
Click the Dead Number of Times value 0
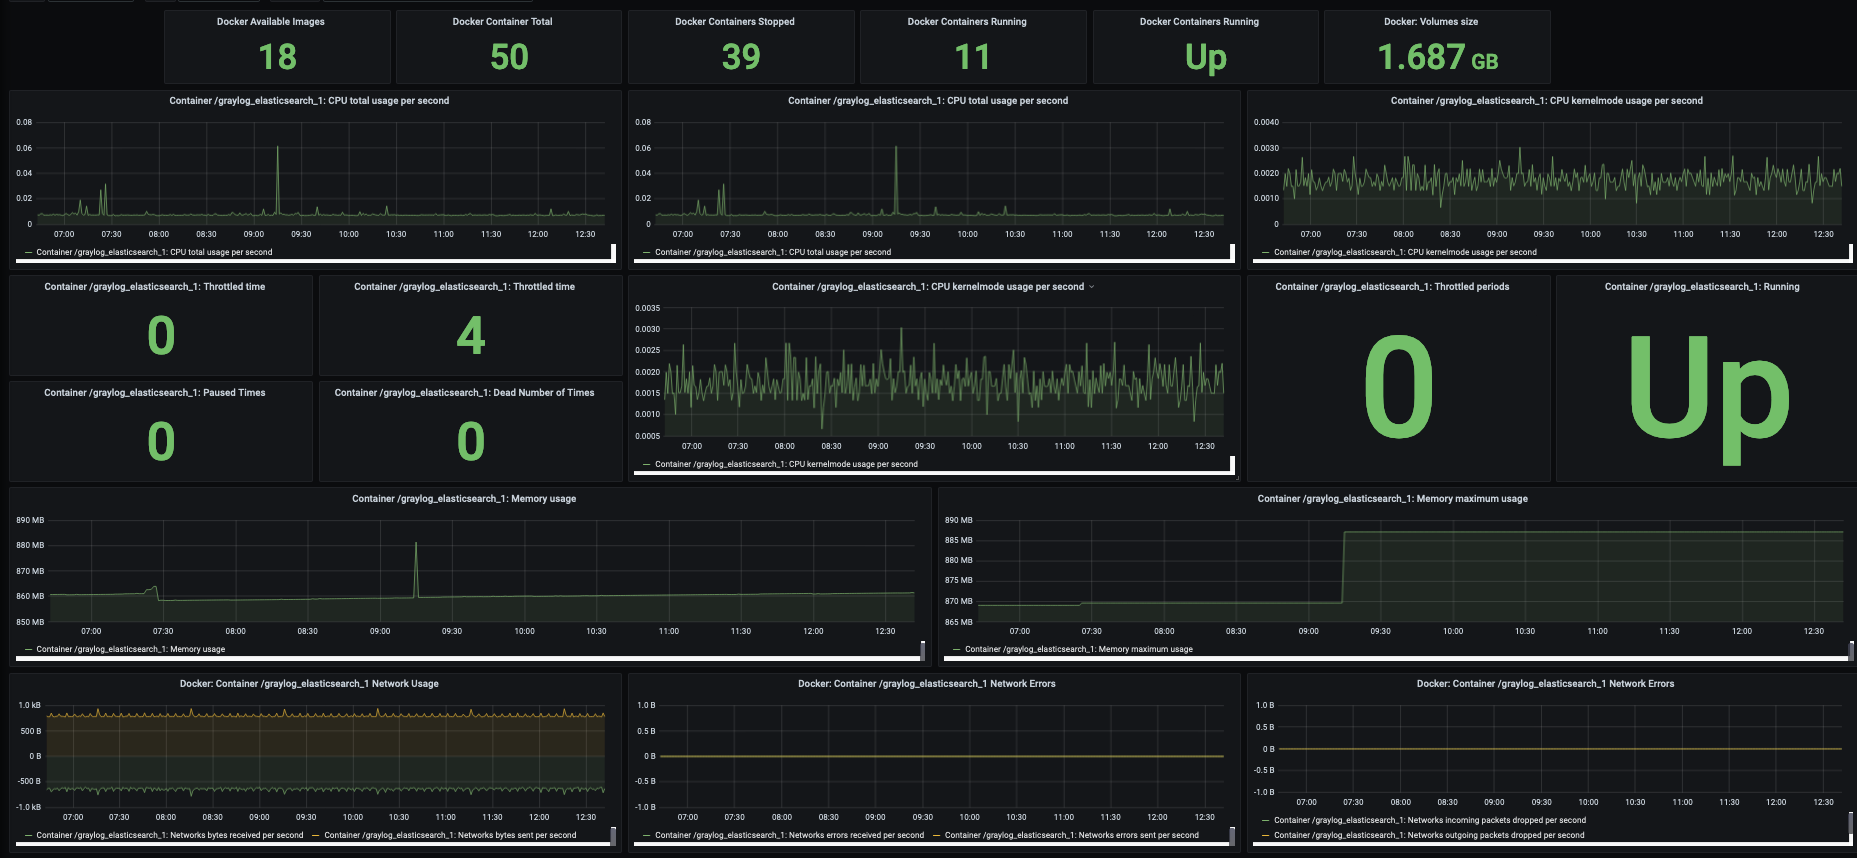[x=471, y=441]
